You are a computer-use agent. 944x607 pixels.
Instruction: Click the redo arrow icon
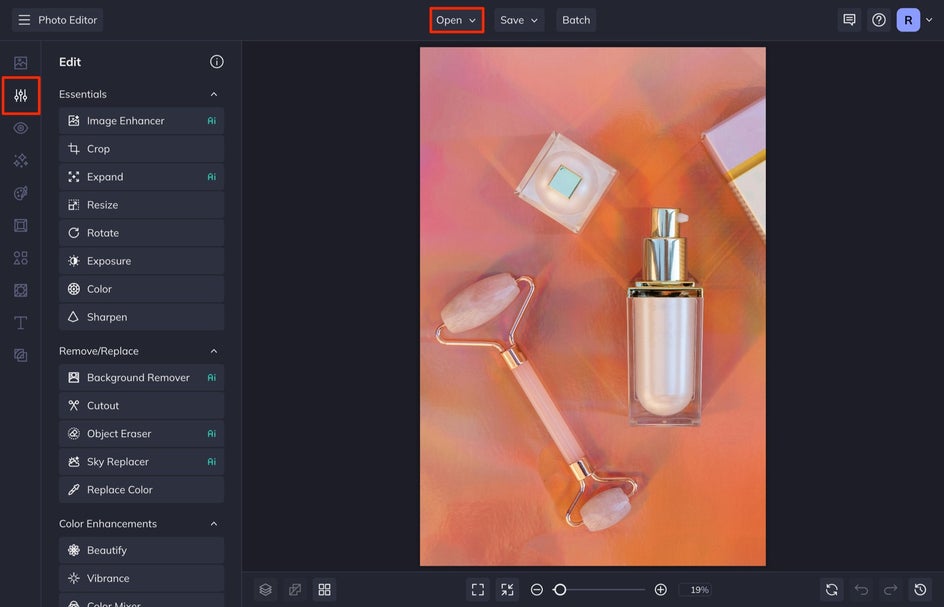(890, 590)
